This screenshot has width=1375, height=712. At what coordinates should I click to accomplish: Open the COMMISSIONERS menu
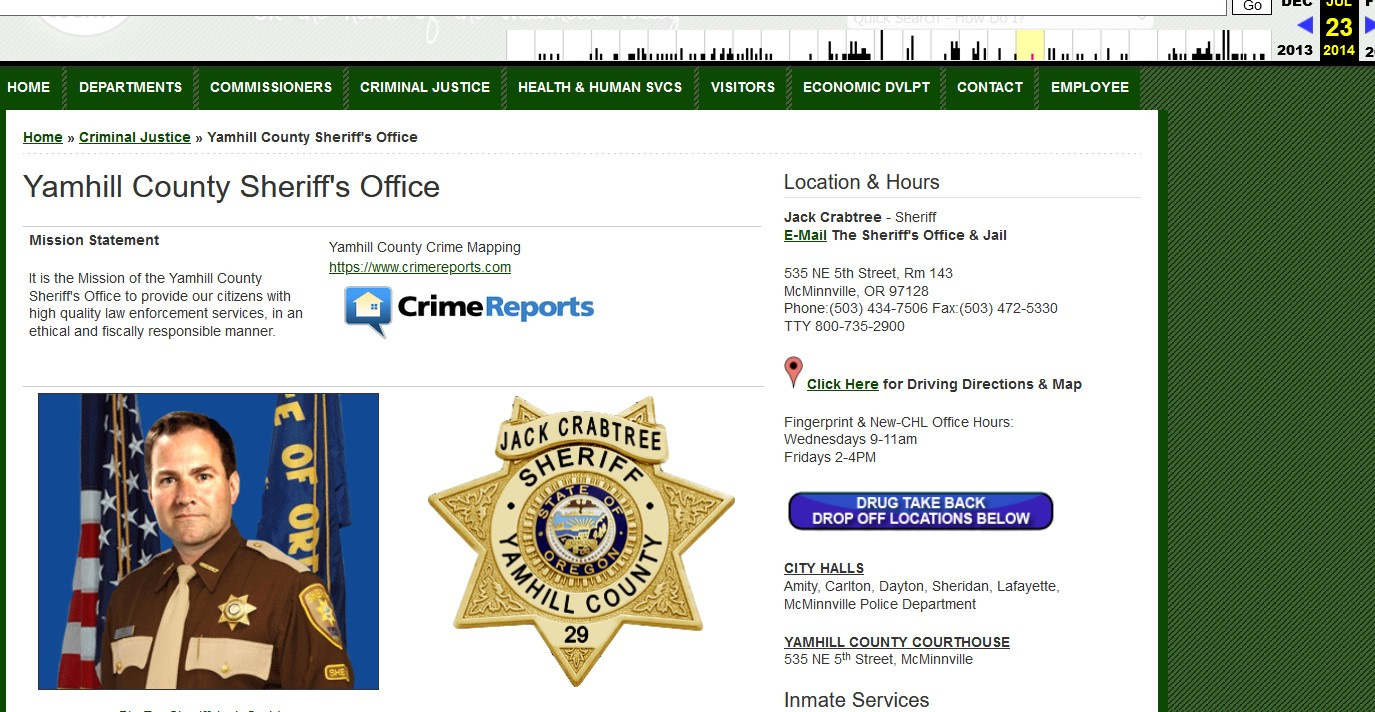tap(271, 88)
